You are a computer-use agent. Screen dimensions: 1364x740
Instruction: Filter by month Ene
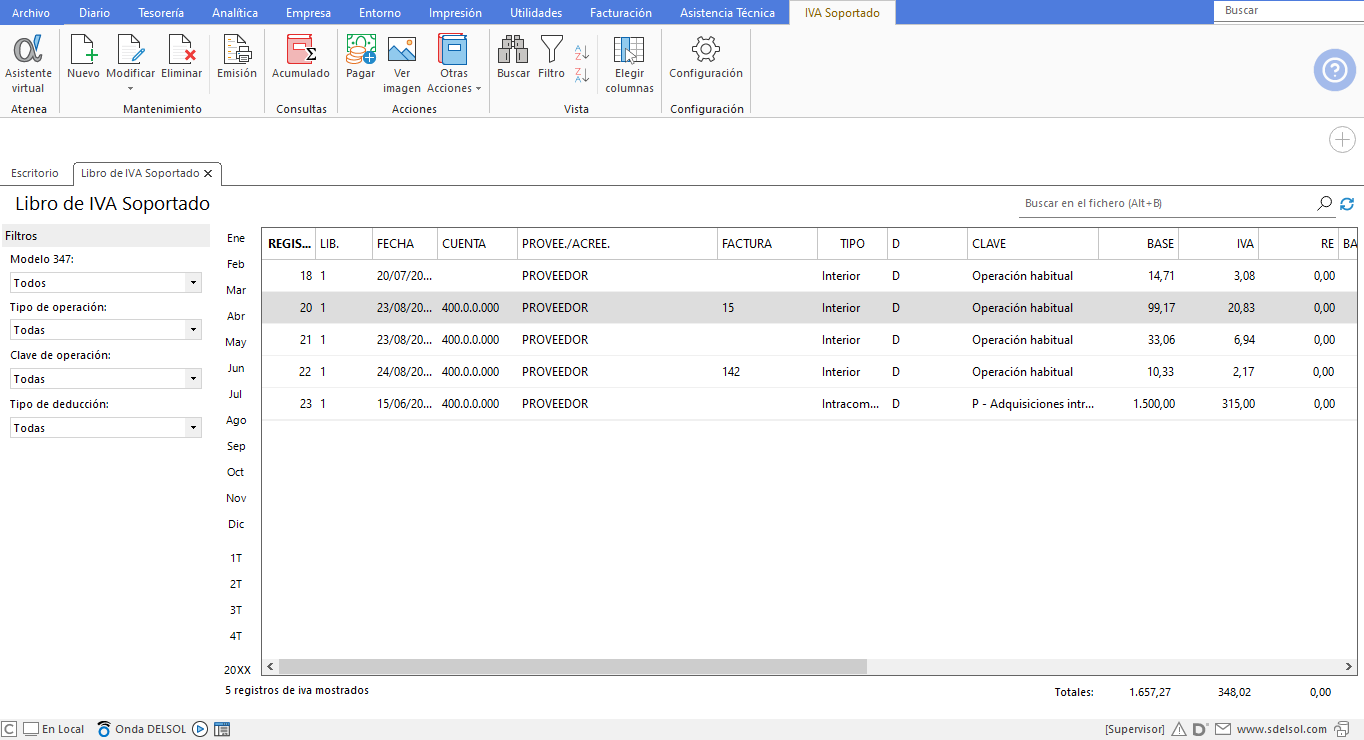(x=236, y=238)
